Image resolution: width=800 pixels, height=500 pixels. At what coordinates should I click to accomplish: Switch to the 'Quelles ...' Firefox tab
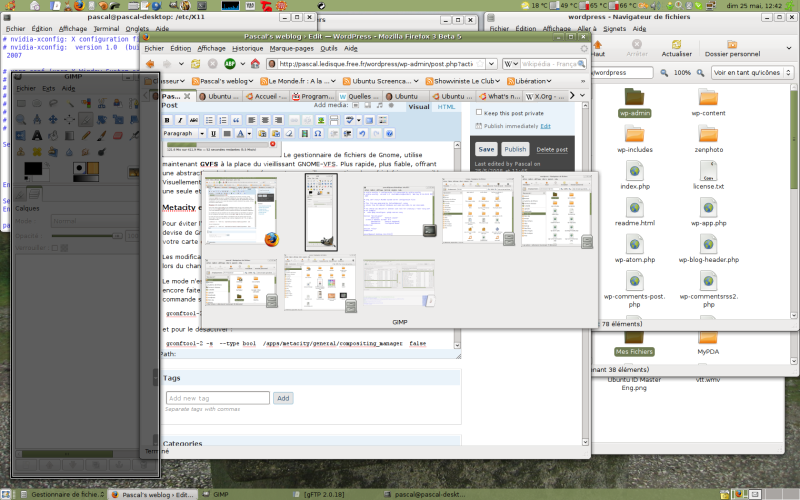coord(359,96)
